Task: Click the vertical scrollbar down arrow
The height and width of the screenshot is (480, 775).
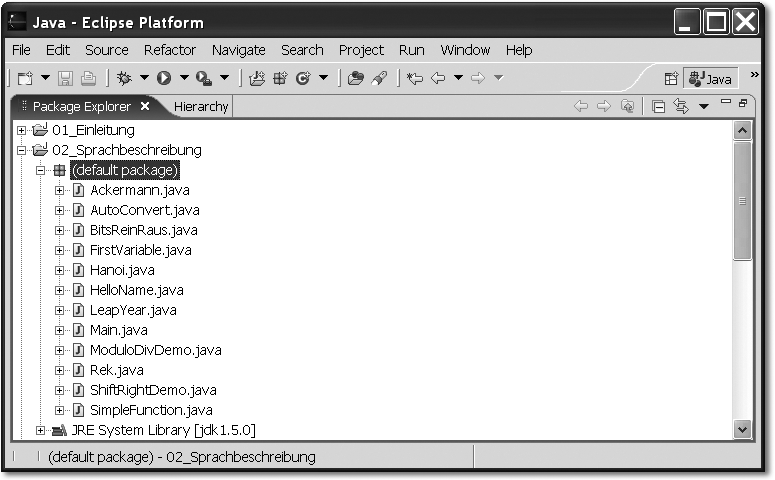Action: [742, 429]
